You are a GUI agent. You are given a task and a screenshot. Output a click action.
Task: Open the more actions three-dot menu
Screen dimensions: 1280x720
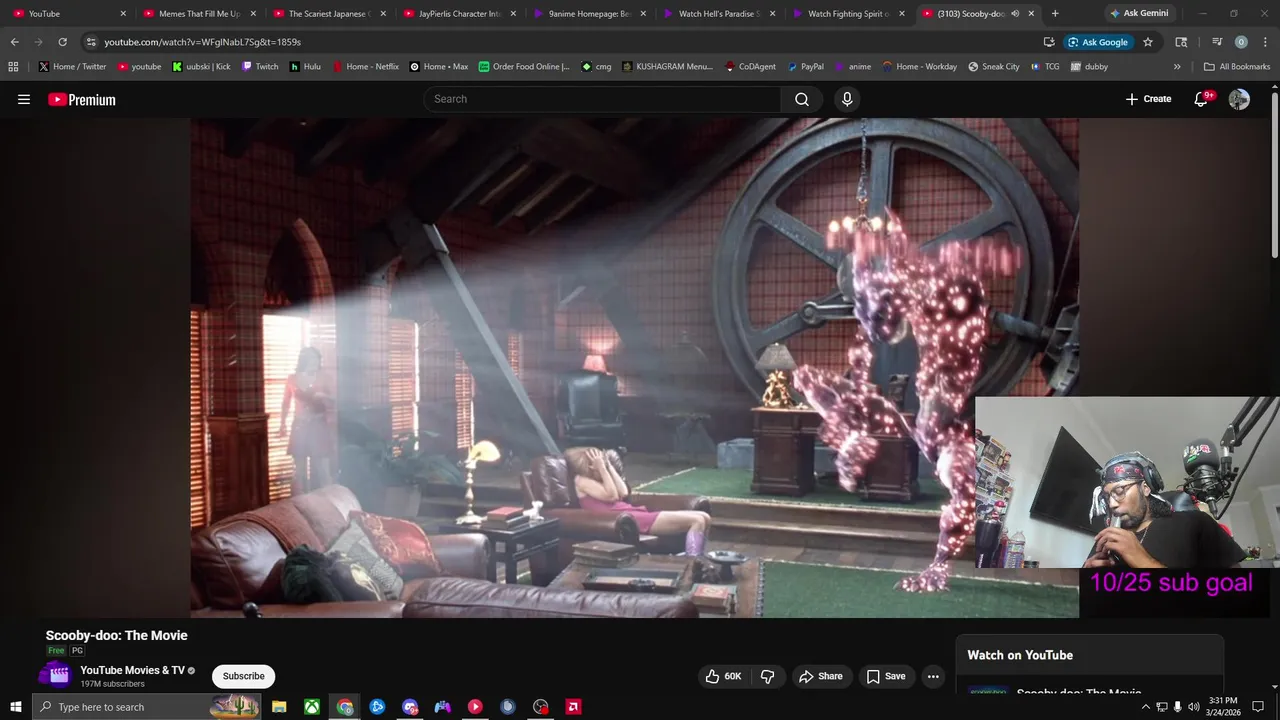[x=933, y=676]
